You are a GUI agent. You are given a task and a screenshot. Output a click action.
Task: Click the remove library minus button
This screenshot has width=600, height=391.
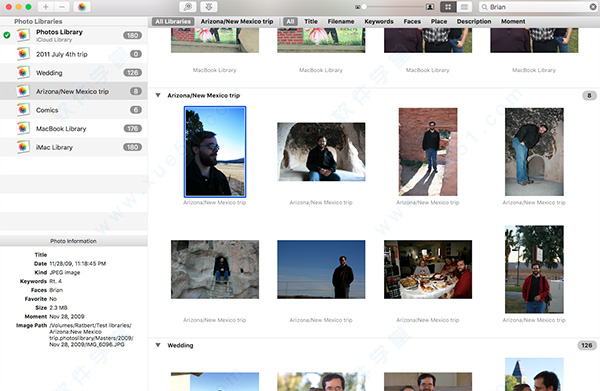62,7
